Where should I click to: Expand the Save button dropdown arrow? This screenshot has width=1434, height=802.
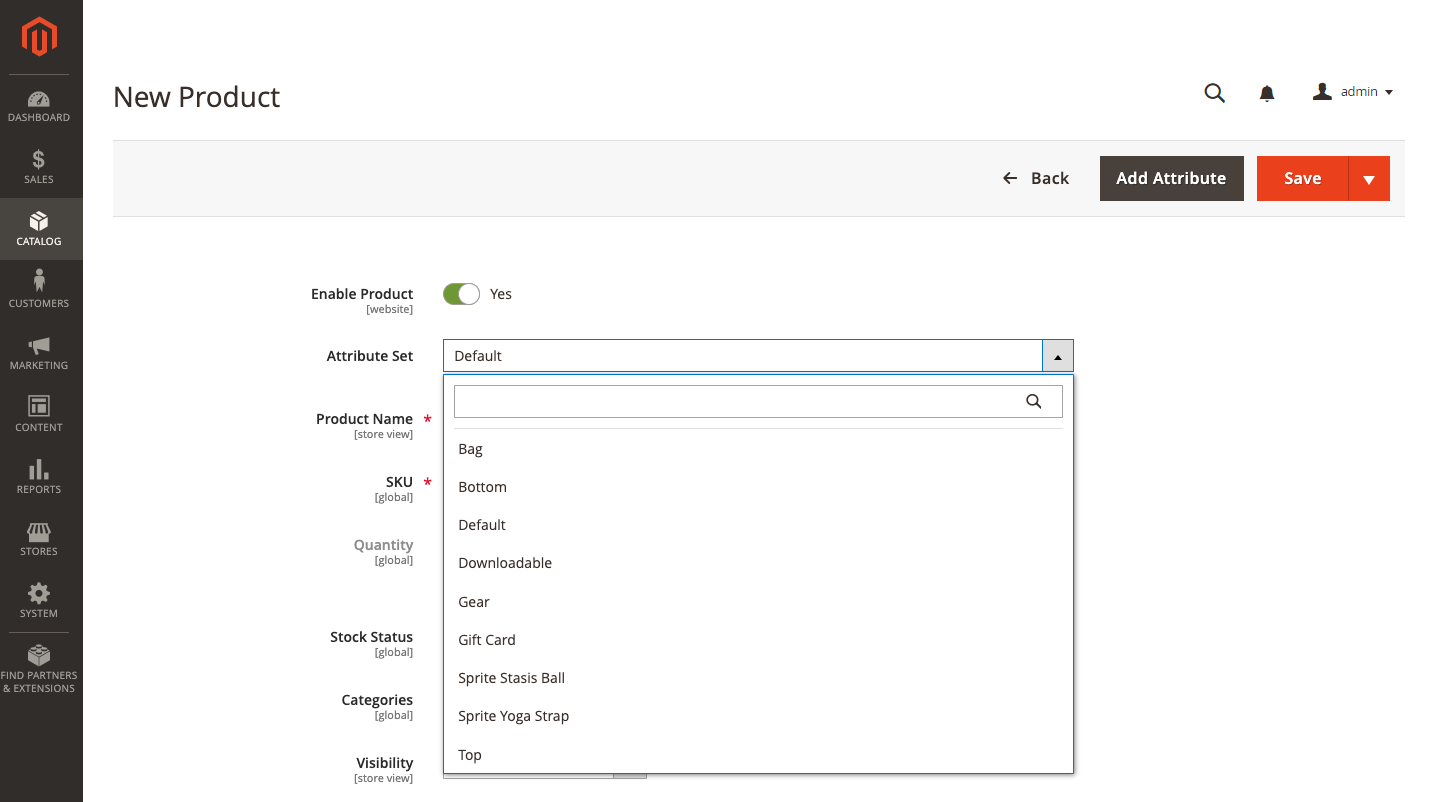[x=1369, y=179]
